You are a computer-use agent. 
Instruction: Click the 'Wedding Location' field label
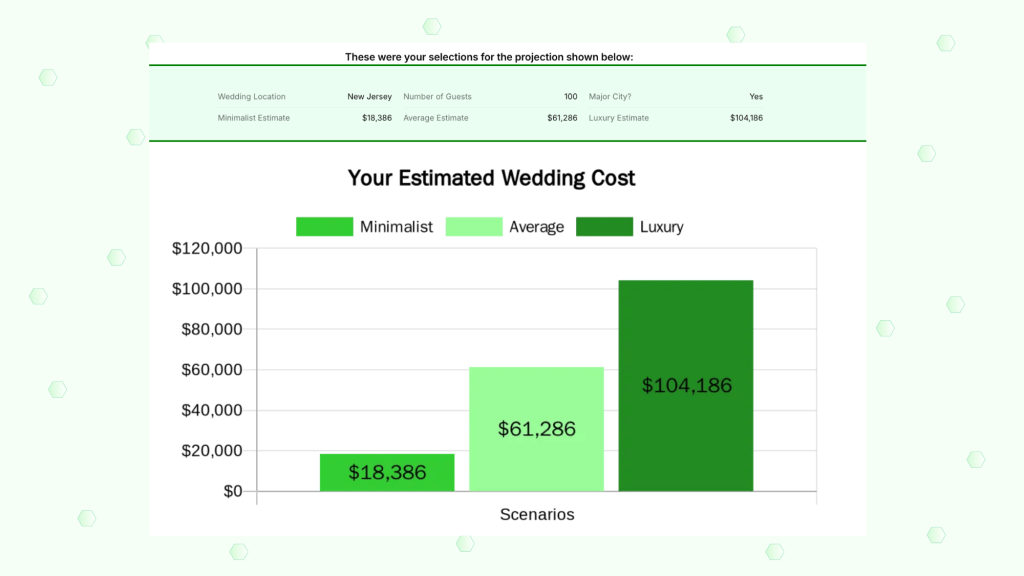coord(251,97)
